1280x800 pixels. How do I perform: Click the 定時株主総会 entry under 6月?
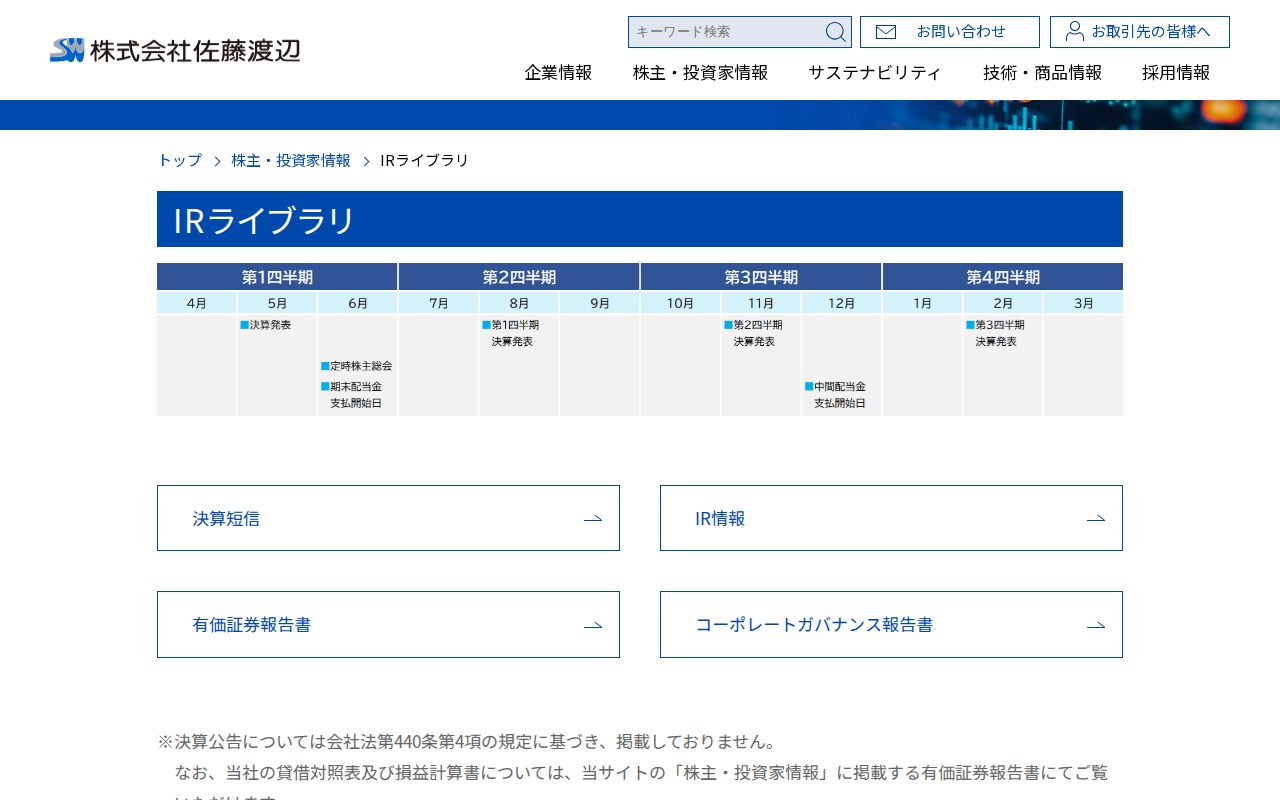[357, 366]
